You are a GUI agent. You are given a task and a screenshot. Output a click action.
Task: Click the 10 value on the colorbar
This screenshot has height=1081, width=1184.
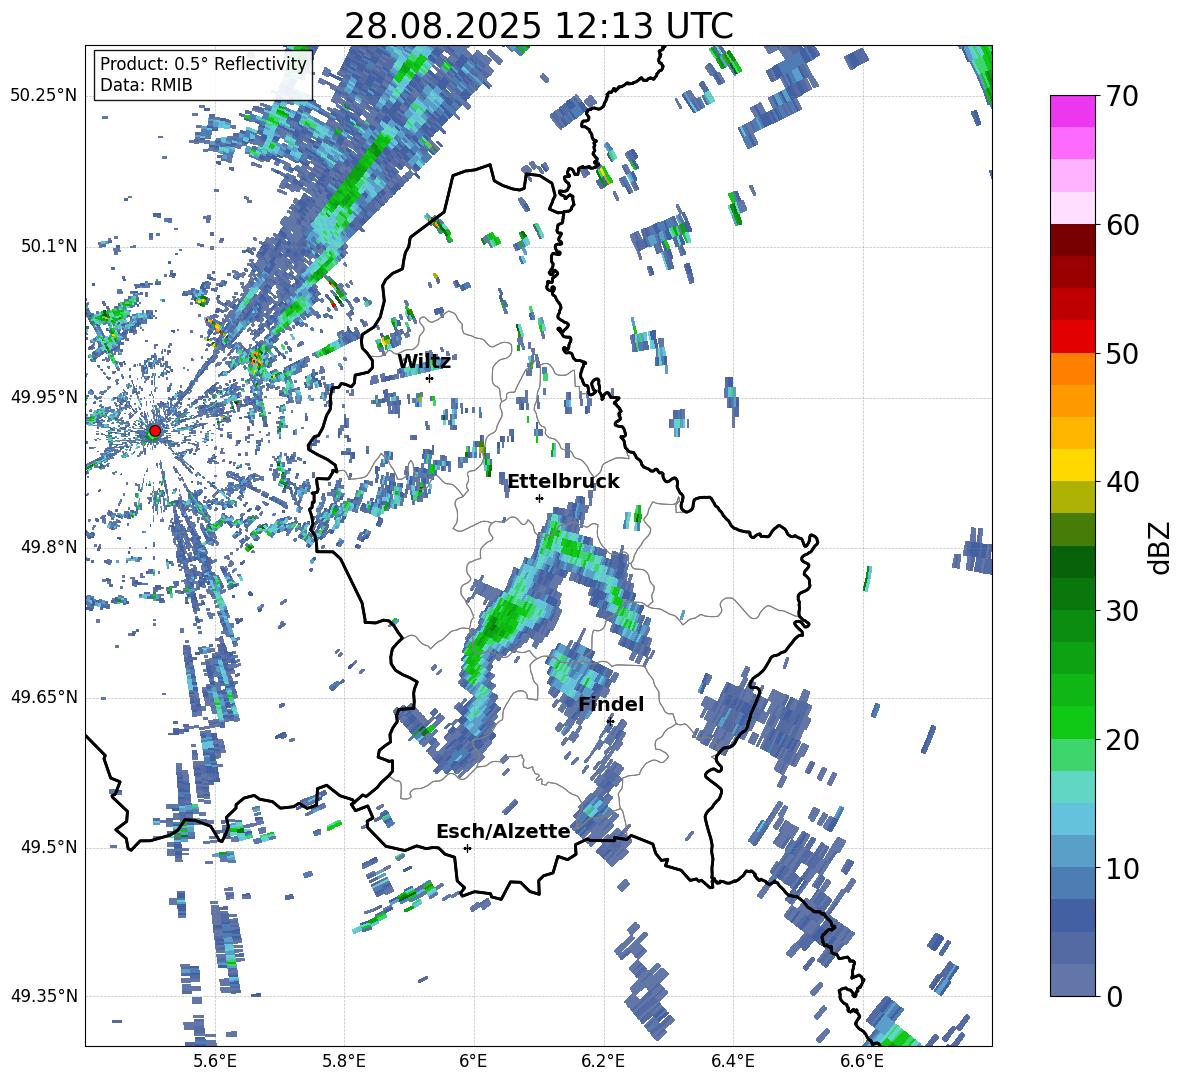click(x=1122, y=868)
